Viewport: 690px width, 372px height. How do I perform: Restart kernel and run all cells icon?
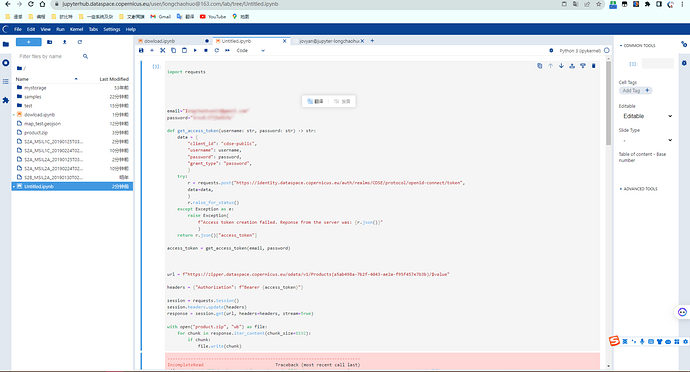228,51
